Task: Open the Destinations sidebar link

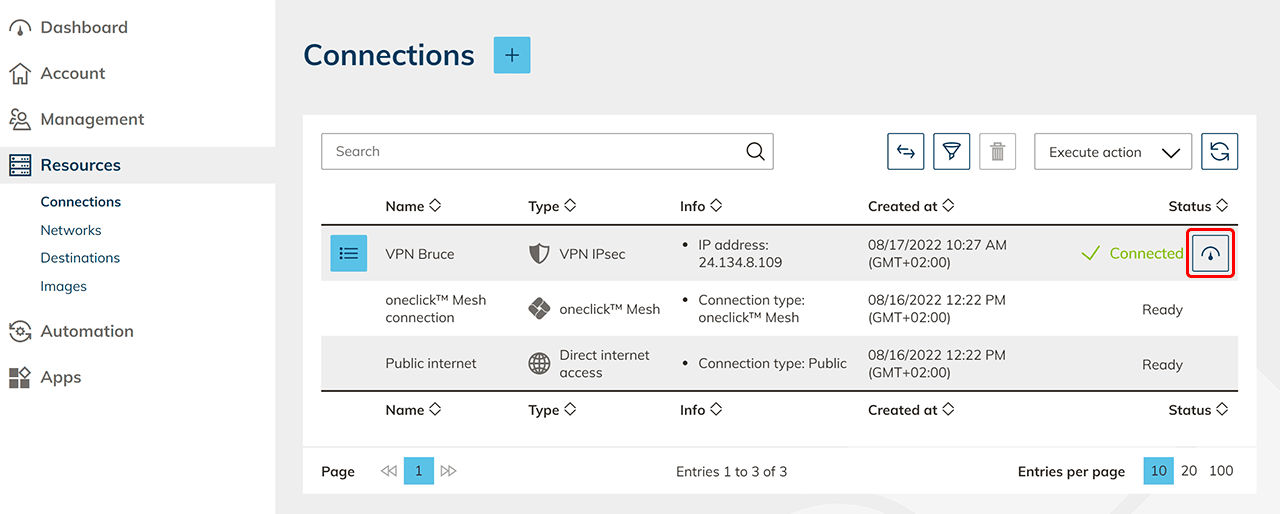Action: [x=80, y=258]
